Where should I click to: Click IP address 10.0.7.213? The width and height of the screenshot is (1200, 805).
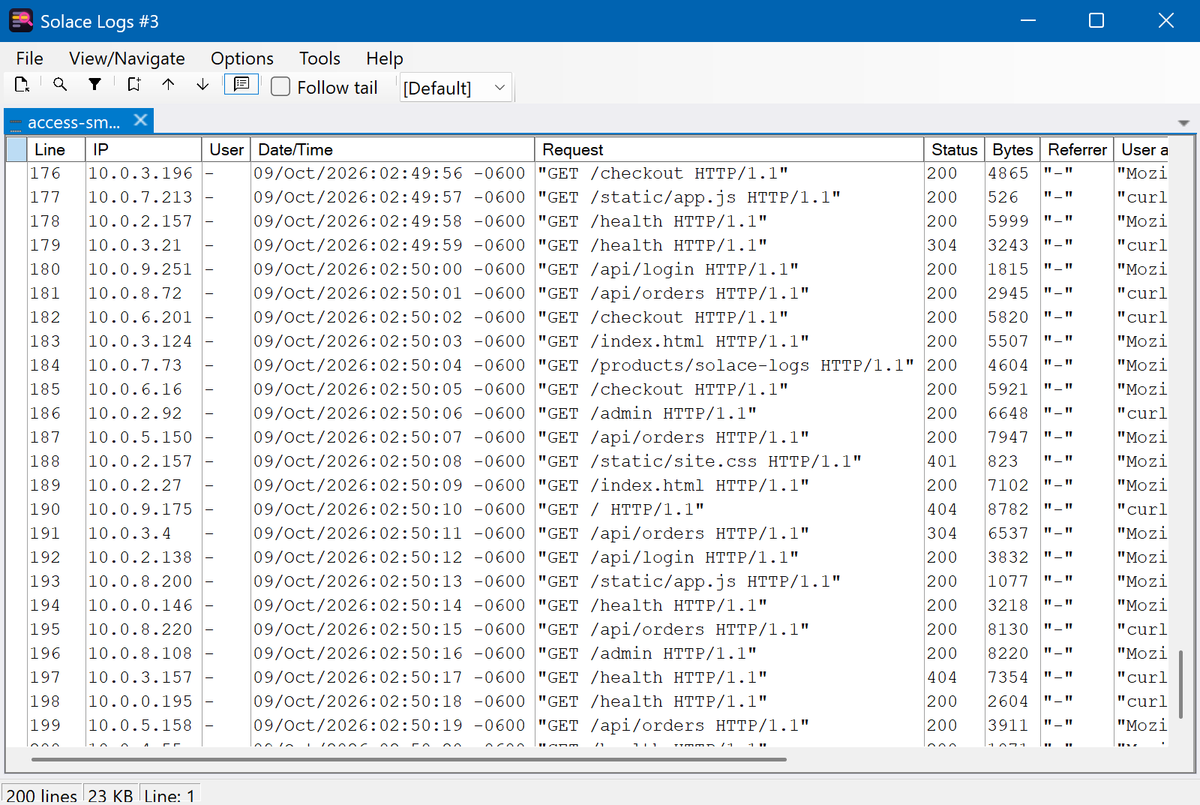point(141,197)
